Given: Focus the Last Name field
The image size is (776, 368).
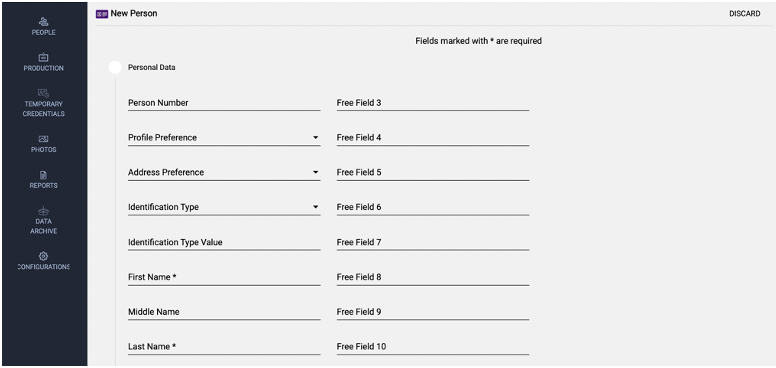Looking at the screenshot, I should point(224,347).
